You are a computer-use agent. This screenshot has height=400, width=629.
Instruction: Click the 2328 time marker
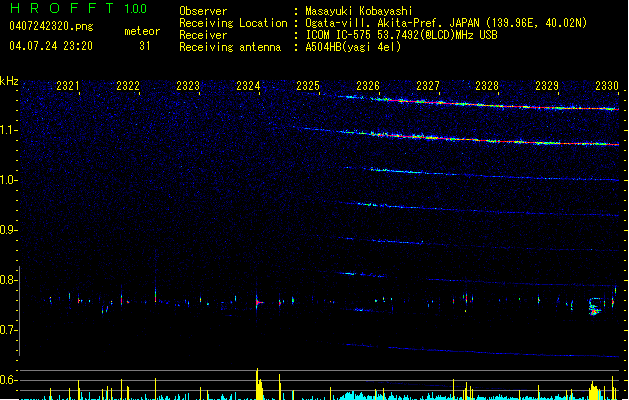(x=487, y=86)
